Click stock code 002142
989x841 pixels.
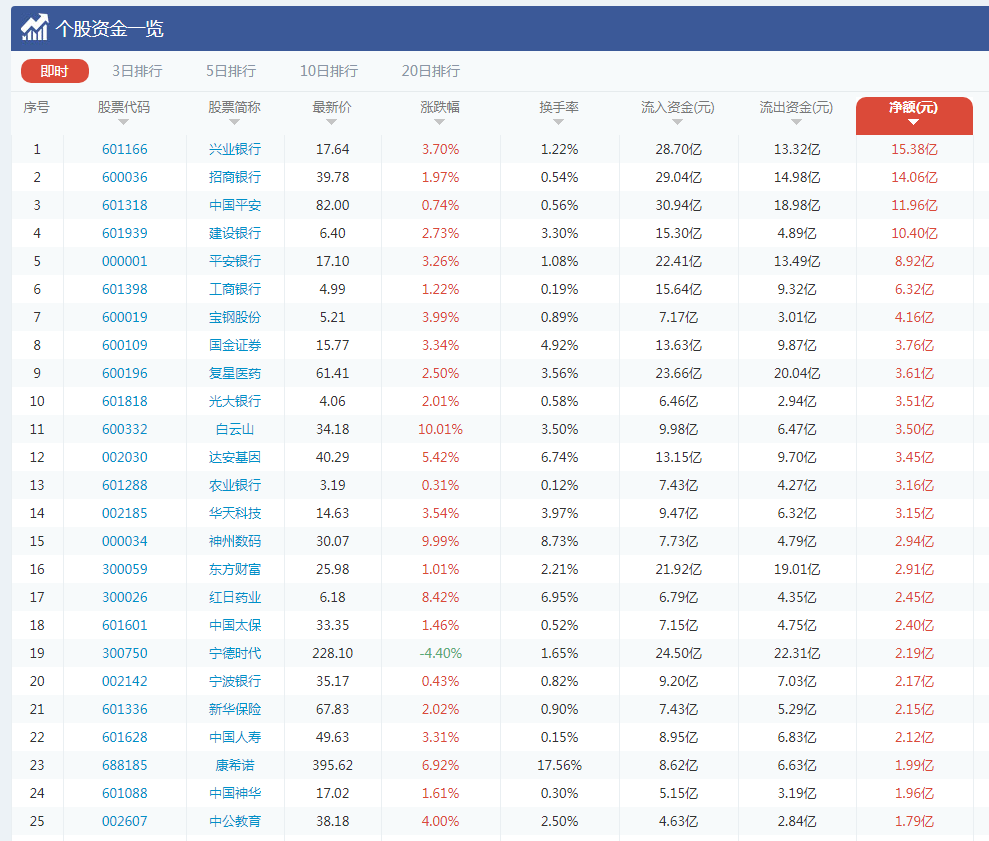tap(125, 681)
